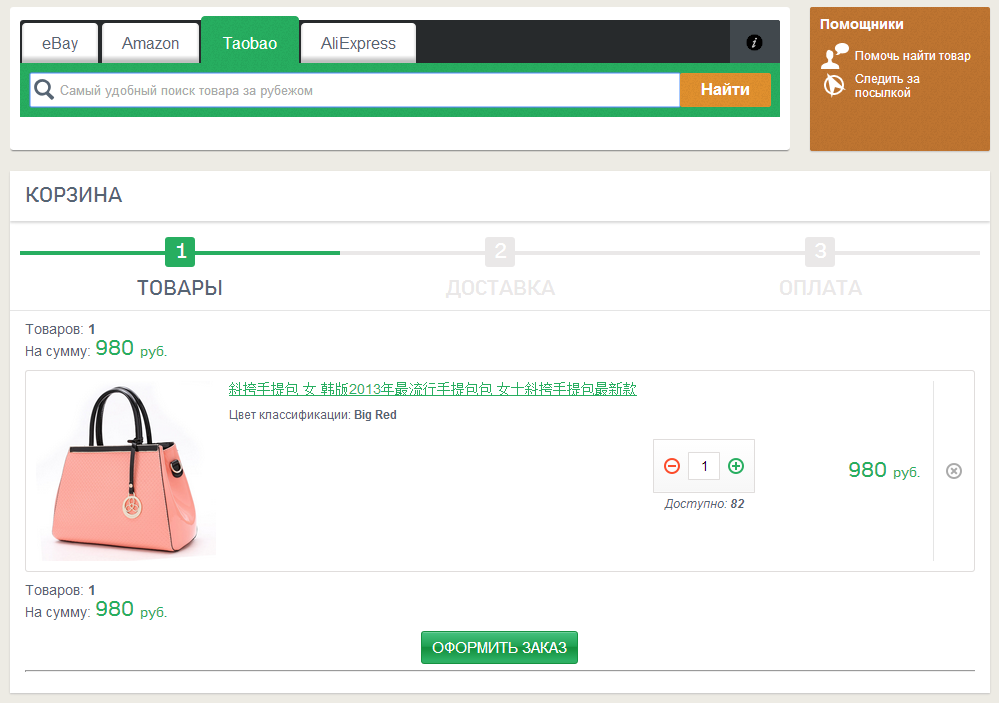Click the magnifier search icon
Viewport: 999px width, 703px height.
pyautogui.click(x=44, y=90)
